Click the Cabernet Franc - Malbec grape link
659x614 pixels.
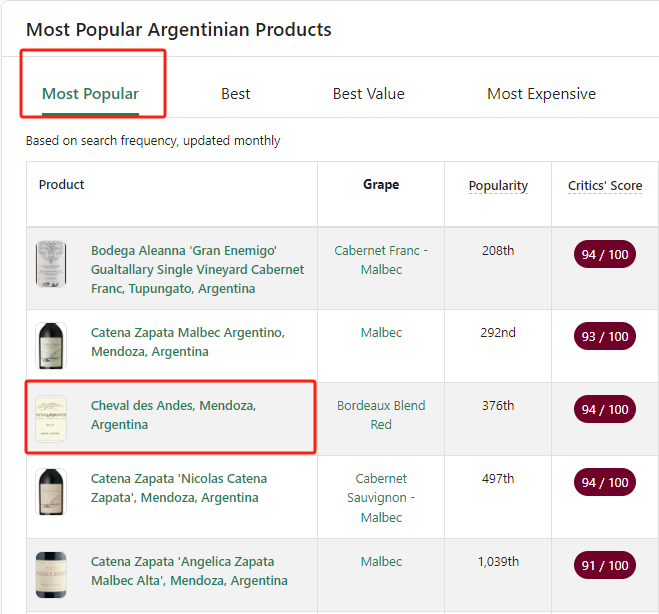tap(380, 260)
